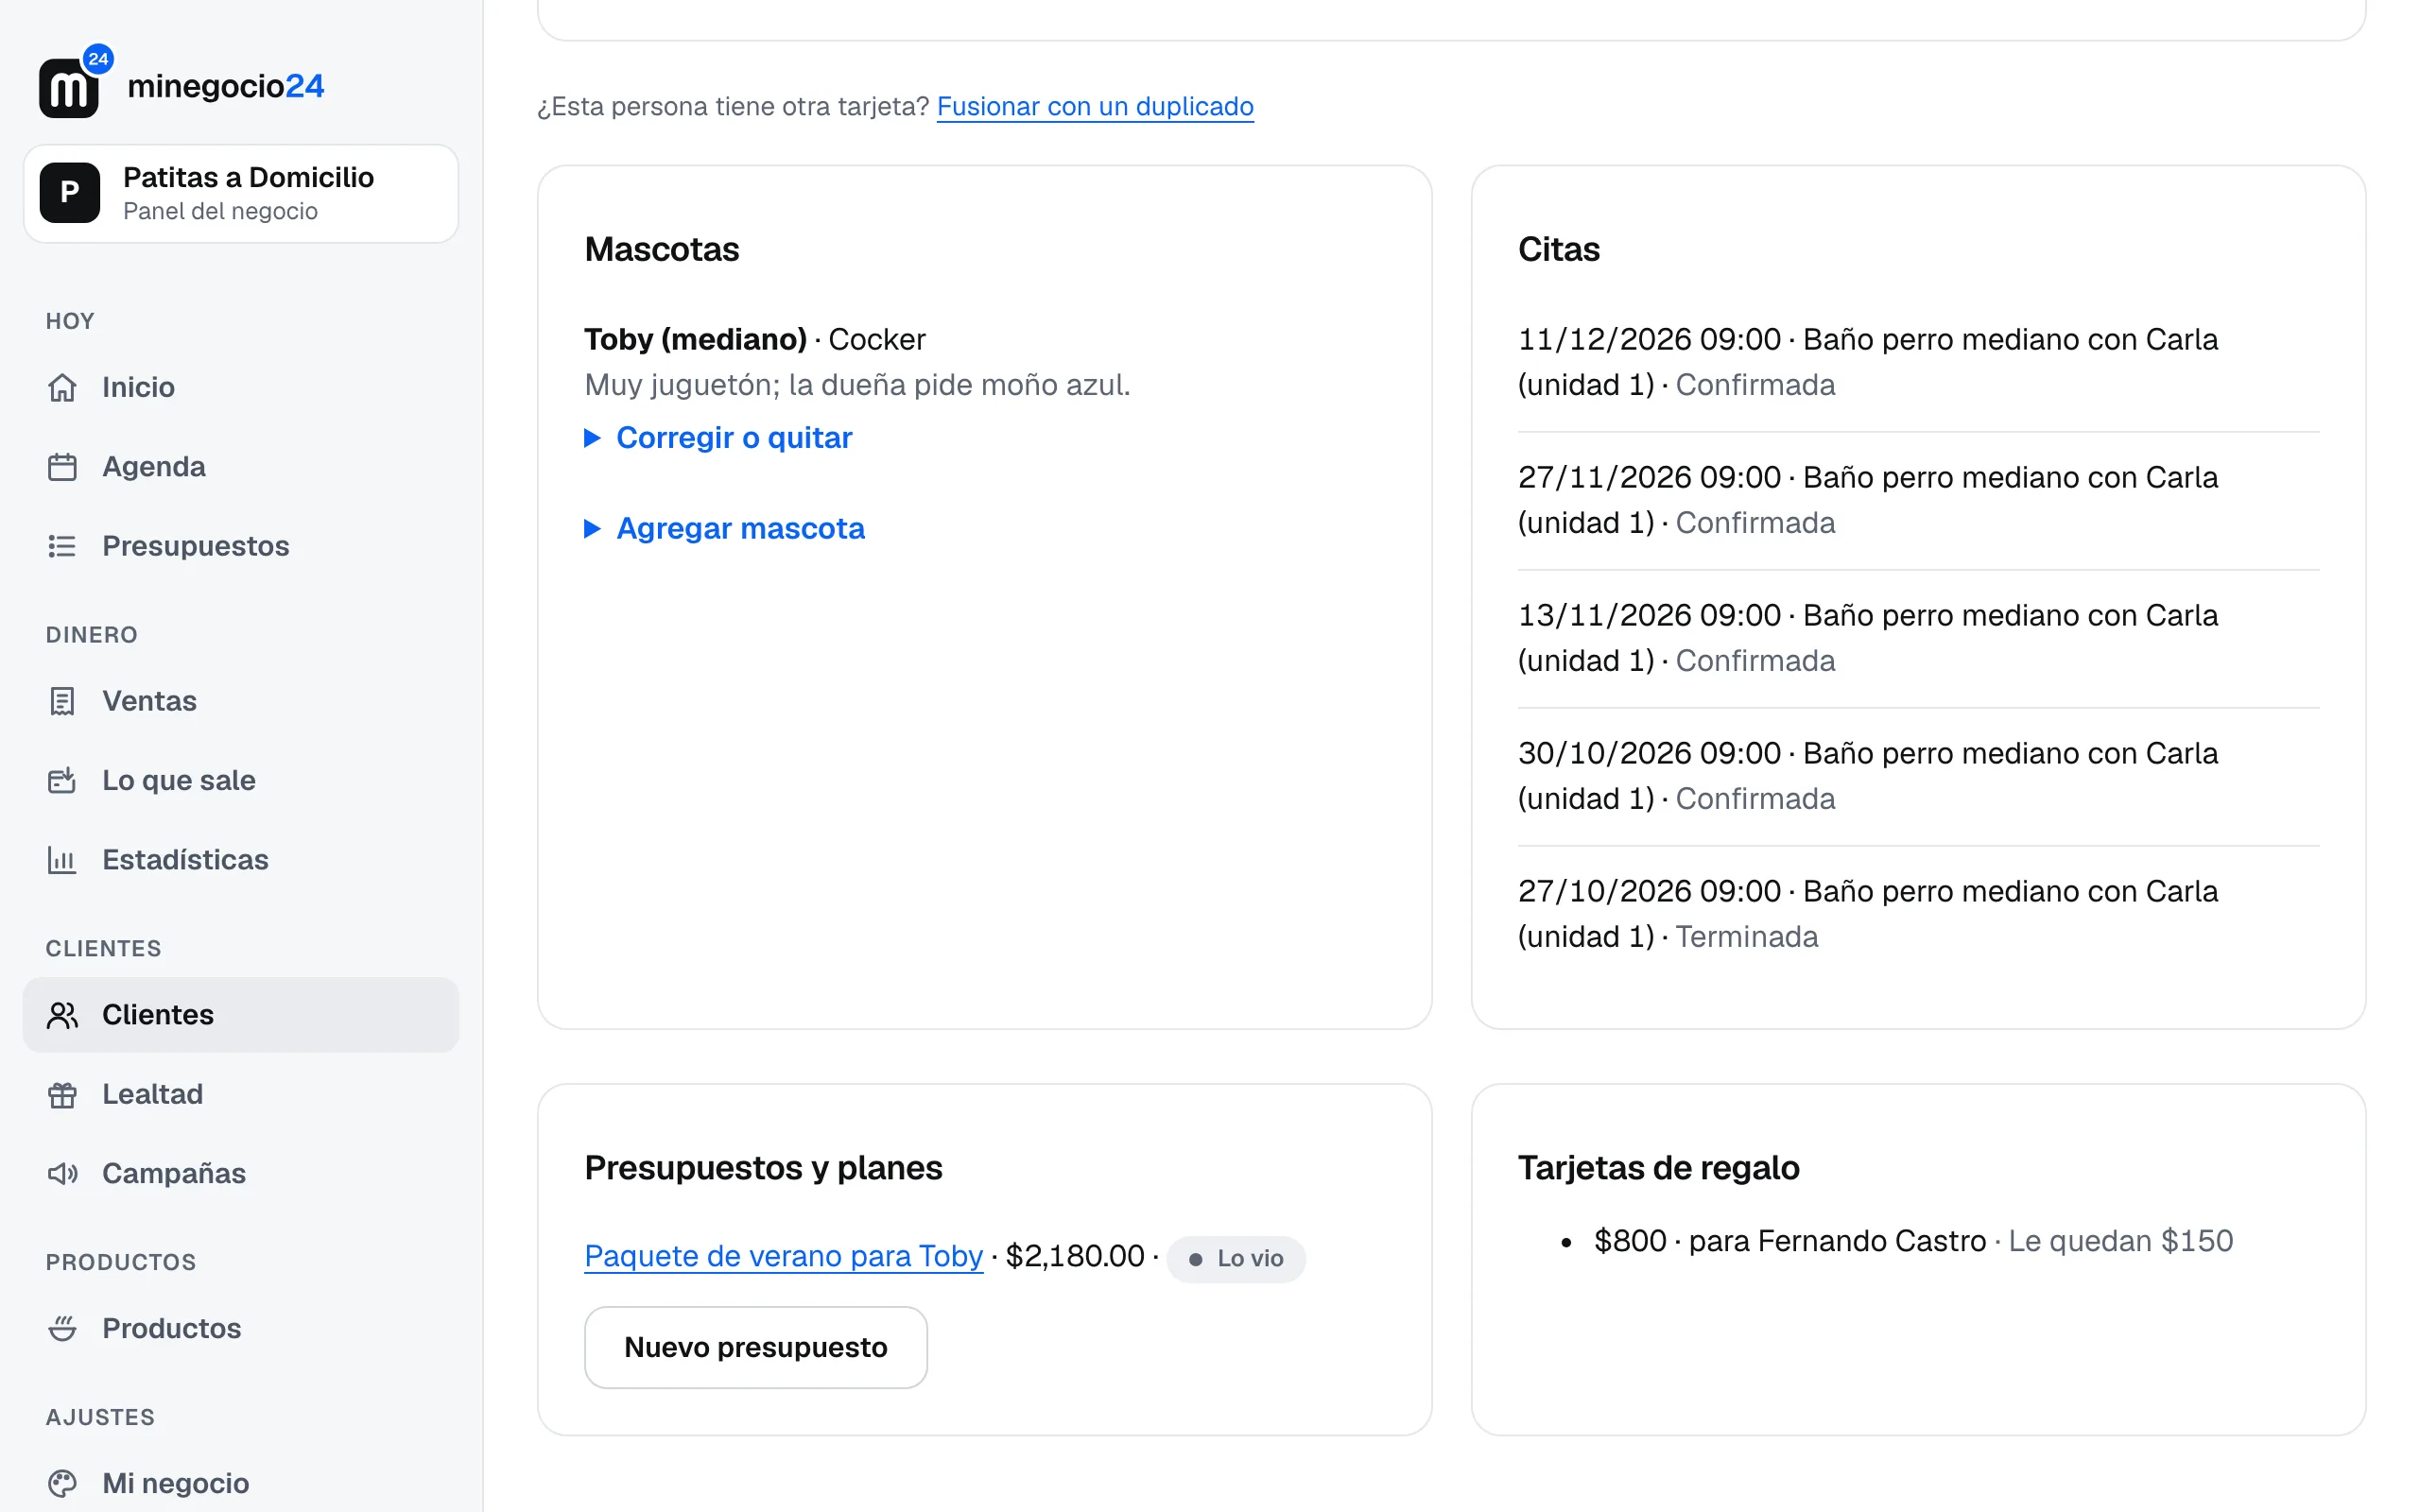Open Paquete de verano para Toby link
This screenshot has height=1512, width=2420.
pos(784,1256)
